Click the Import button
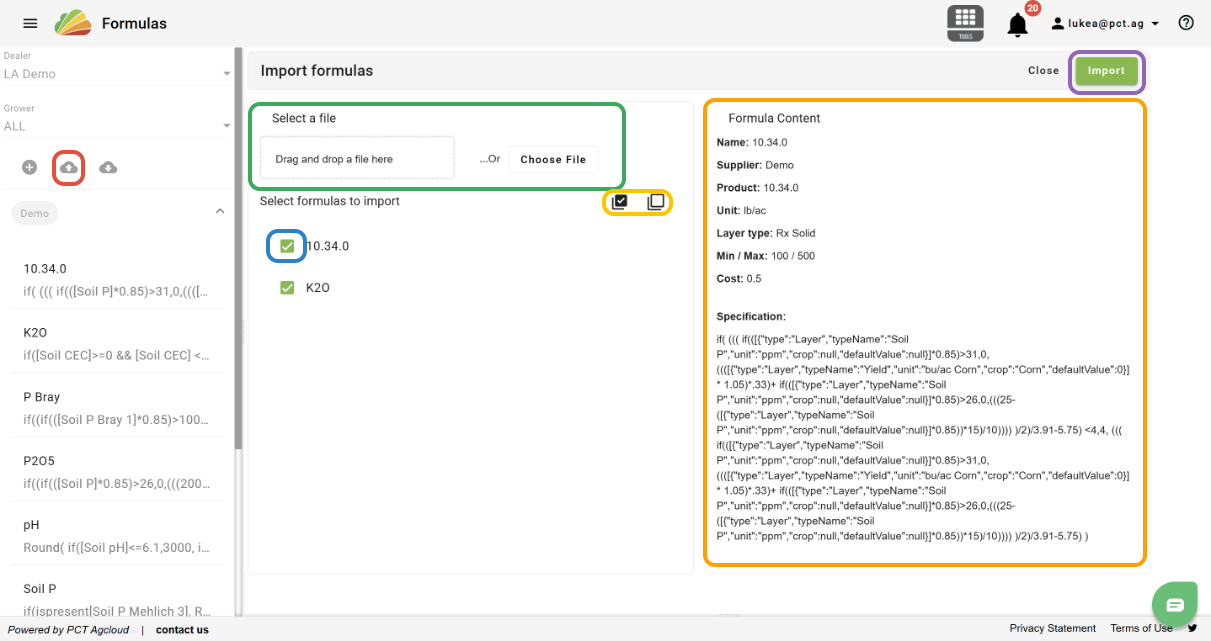This screenshot has width=1211, height=641. (x=1106, y=71)
